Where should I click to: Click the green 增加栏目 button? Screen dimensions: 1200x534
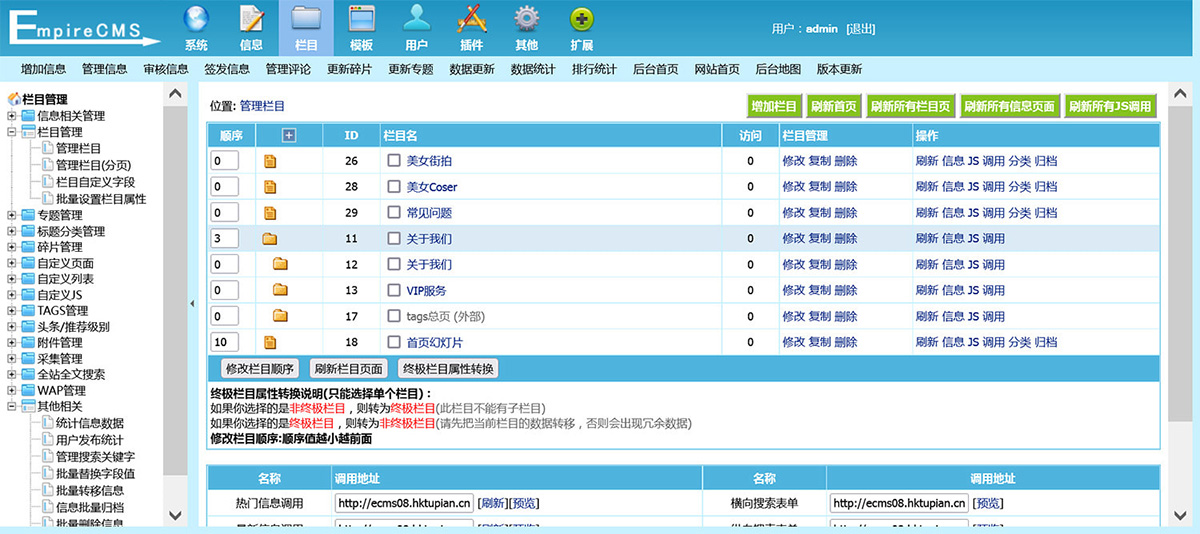click(x=774, y=107)
